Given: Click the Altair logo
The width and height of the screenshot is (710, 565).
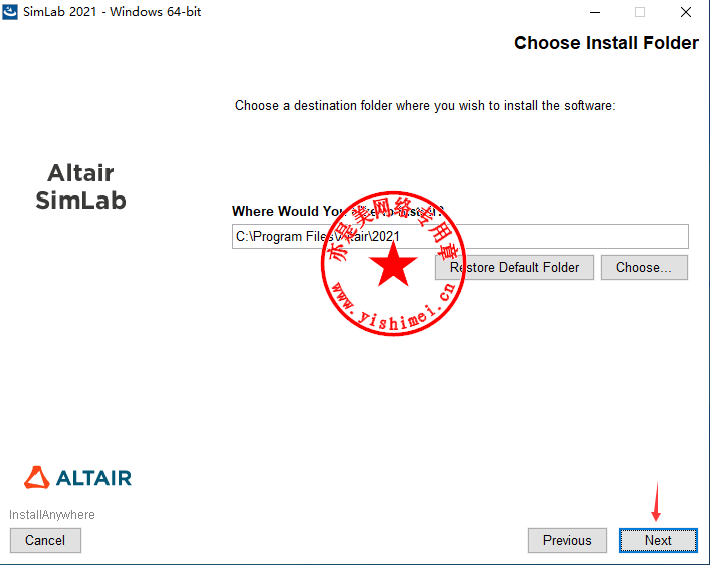Looking at the screenshot, I should [x=78, y=478].
